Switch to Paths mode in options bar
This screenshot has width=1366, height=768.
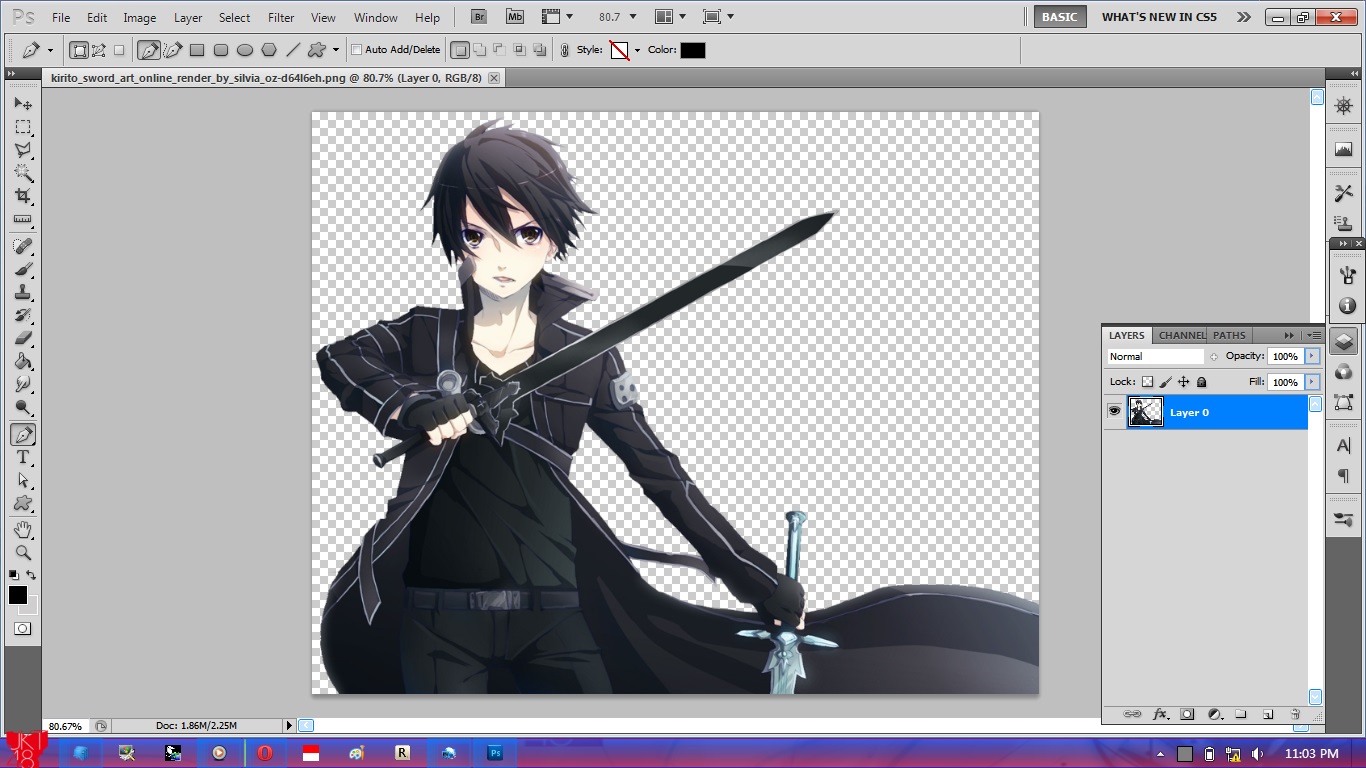coord(99,50)
